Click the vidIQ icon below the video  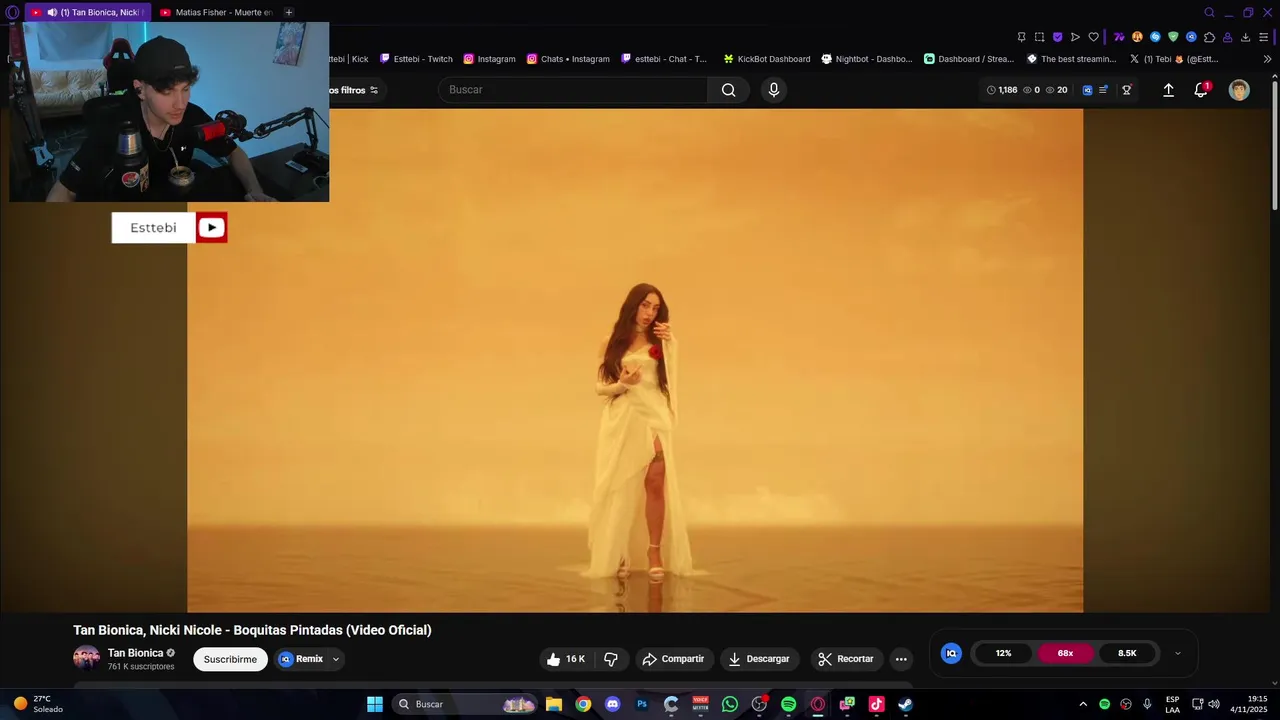[951, 653]
